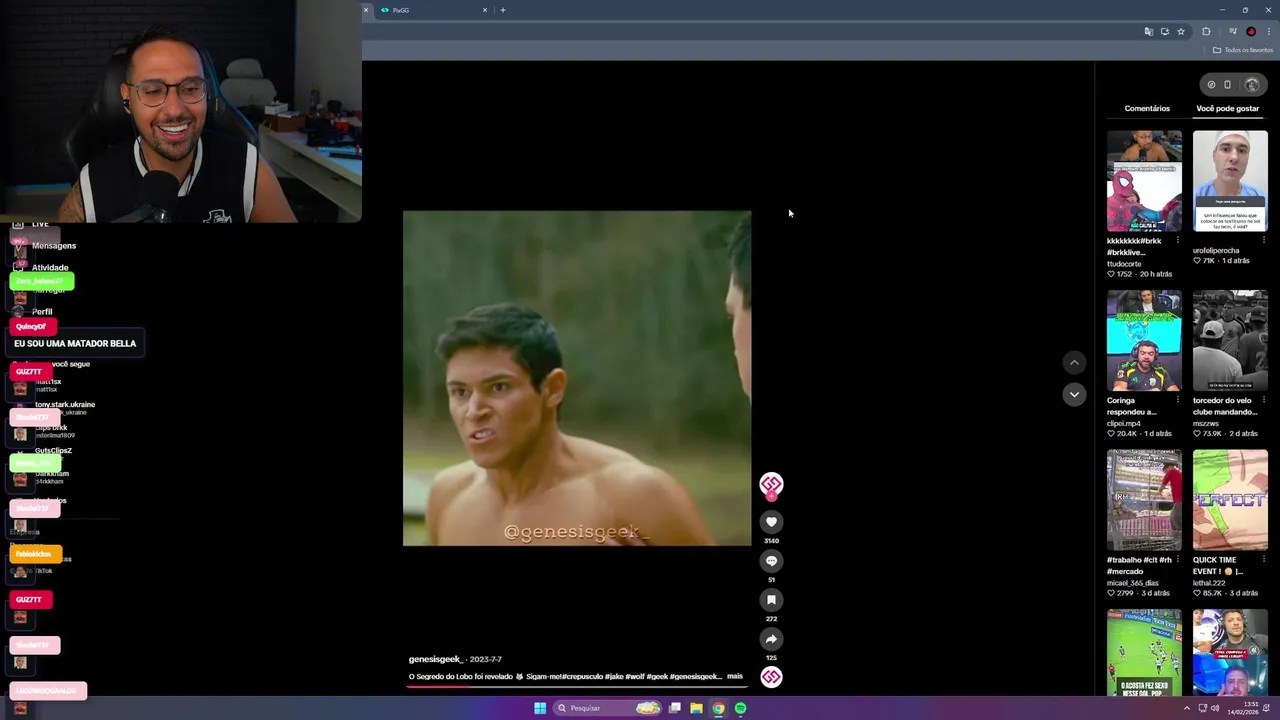Click the Chrome taskbar icon
Image resolution: width=1280 pixels, height=720 pixels.
point(718,708)
